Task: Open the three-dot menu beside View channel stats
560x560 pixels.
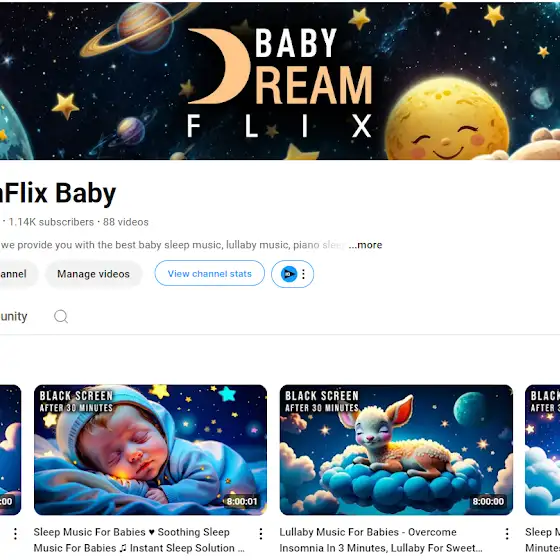Action: (x=304, y=274)
